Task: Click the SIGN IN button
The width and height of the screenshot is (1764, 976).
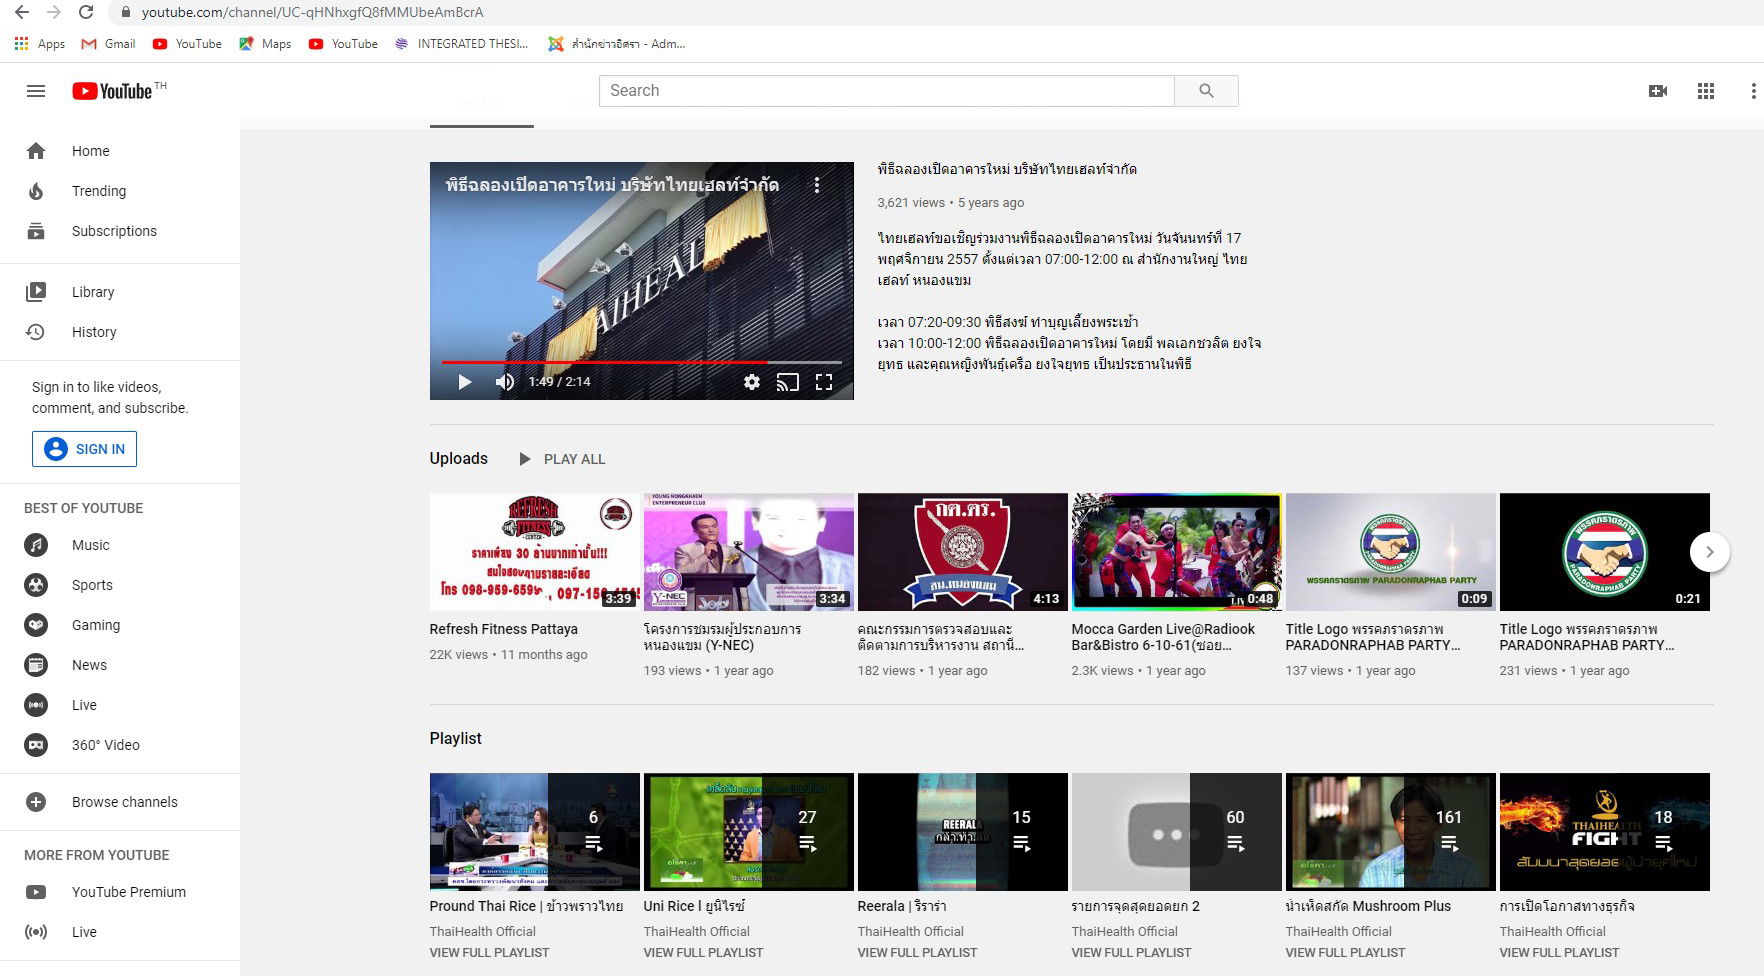Action: 85,449
